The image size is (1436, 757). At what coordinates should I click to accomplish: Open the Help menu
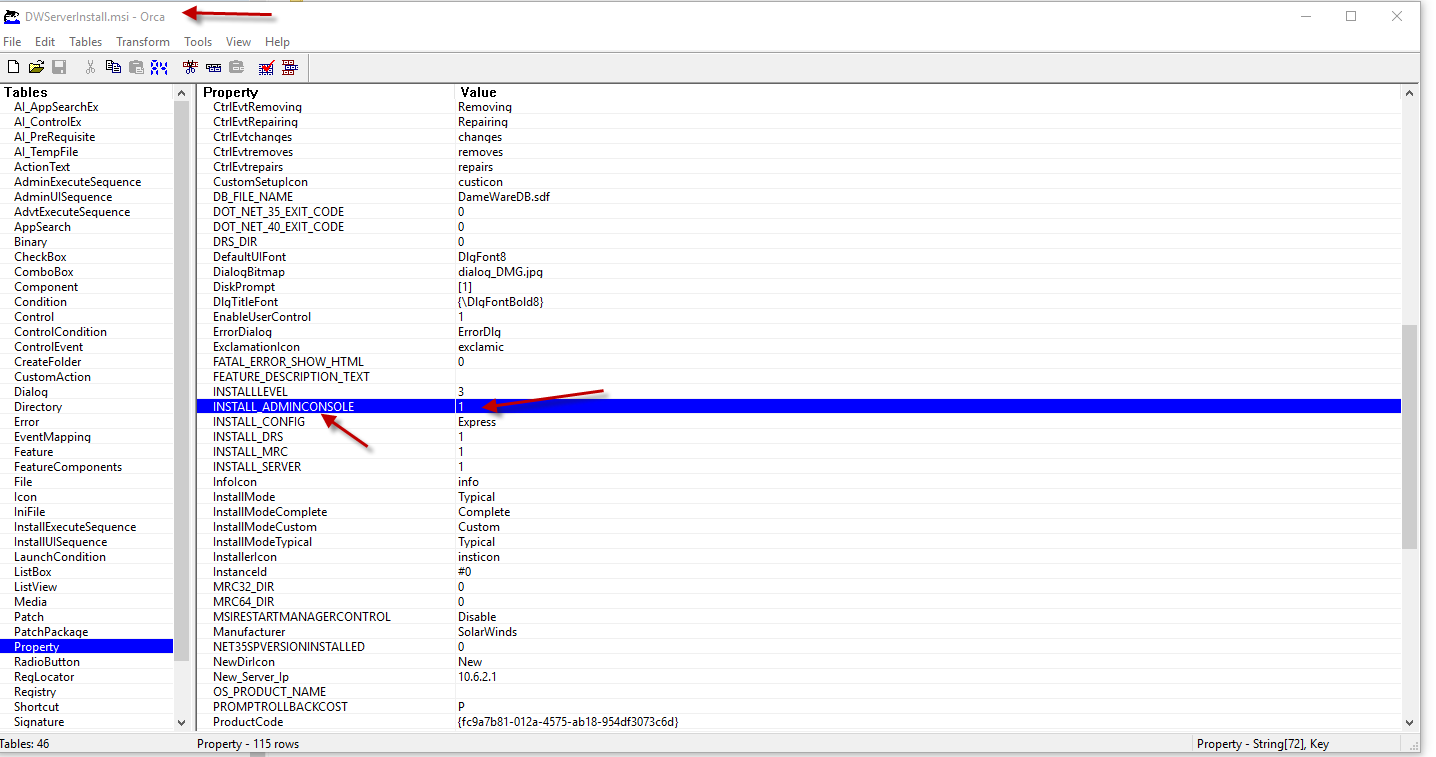coord(277,42)
